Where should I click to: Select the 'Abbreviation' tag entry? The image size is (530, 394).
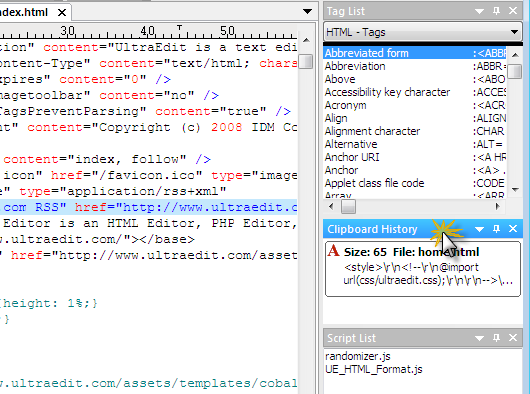[x=415, y=66]
